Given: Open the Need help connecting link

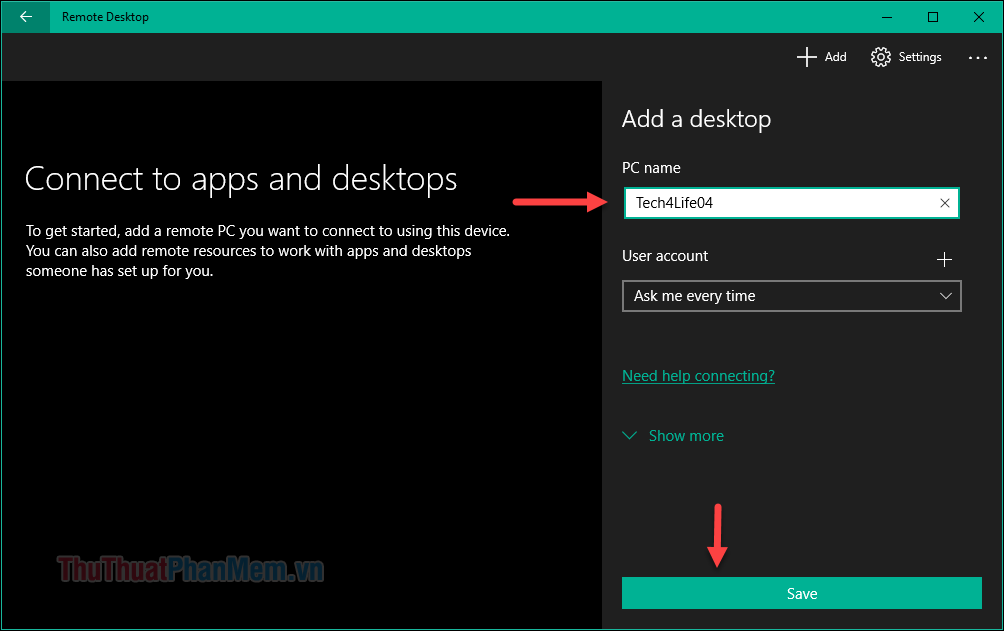Looking at the screenshot, I should [698, 375].
